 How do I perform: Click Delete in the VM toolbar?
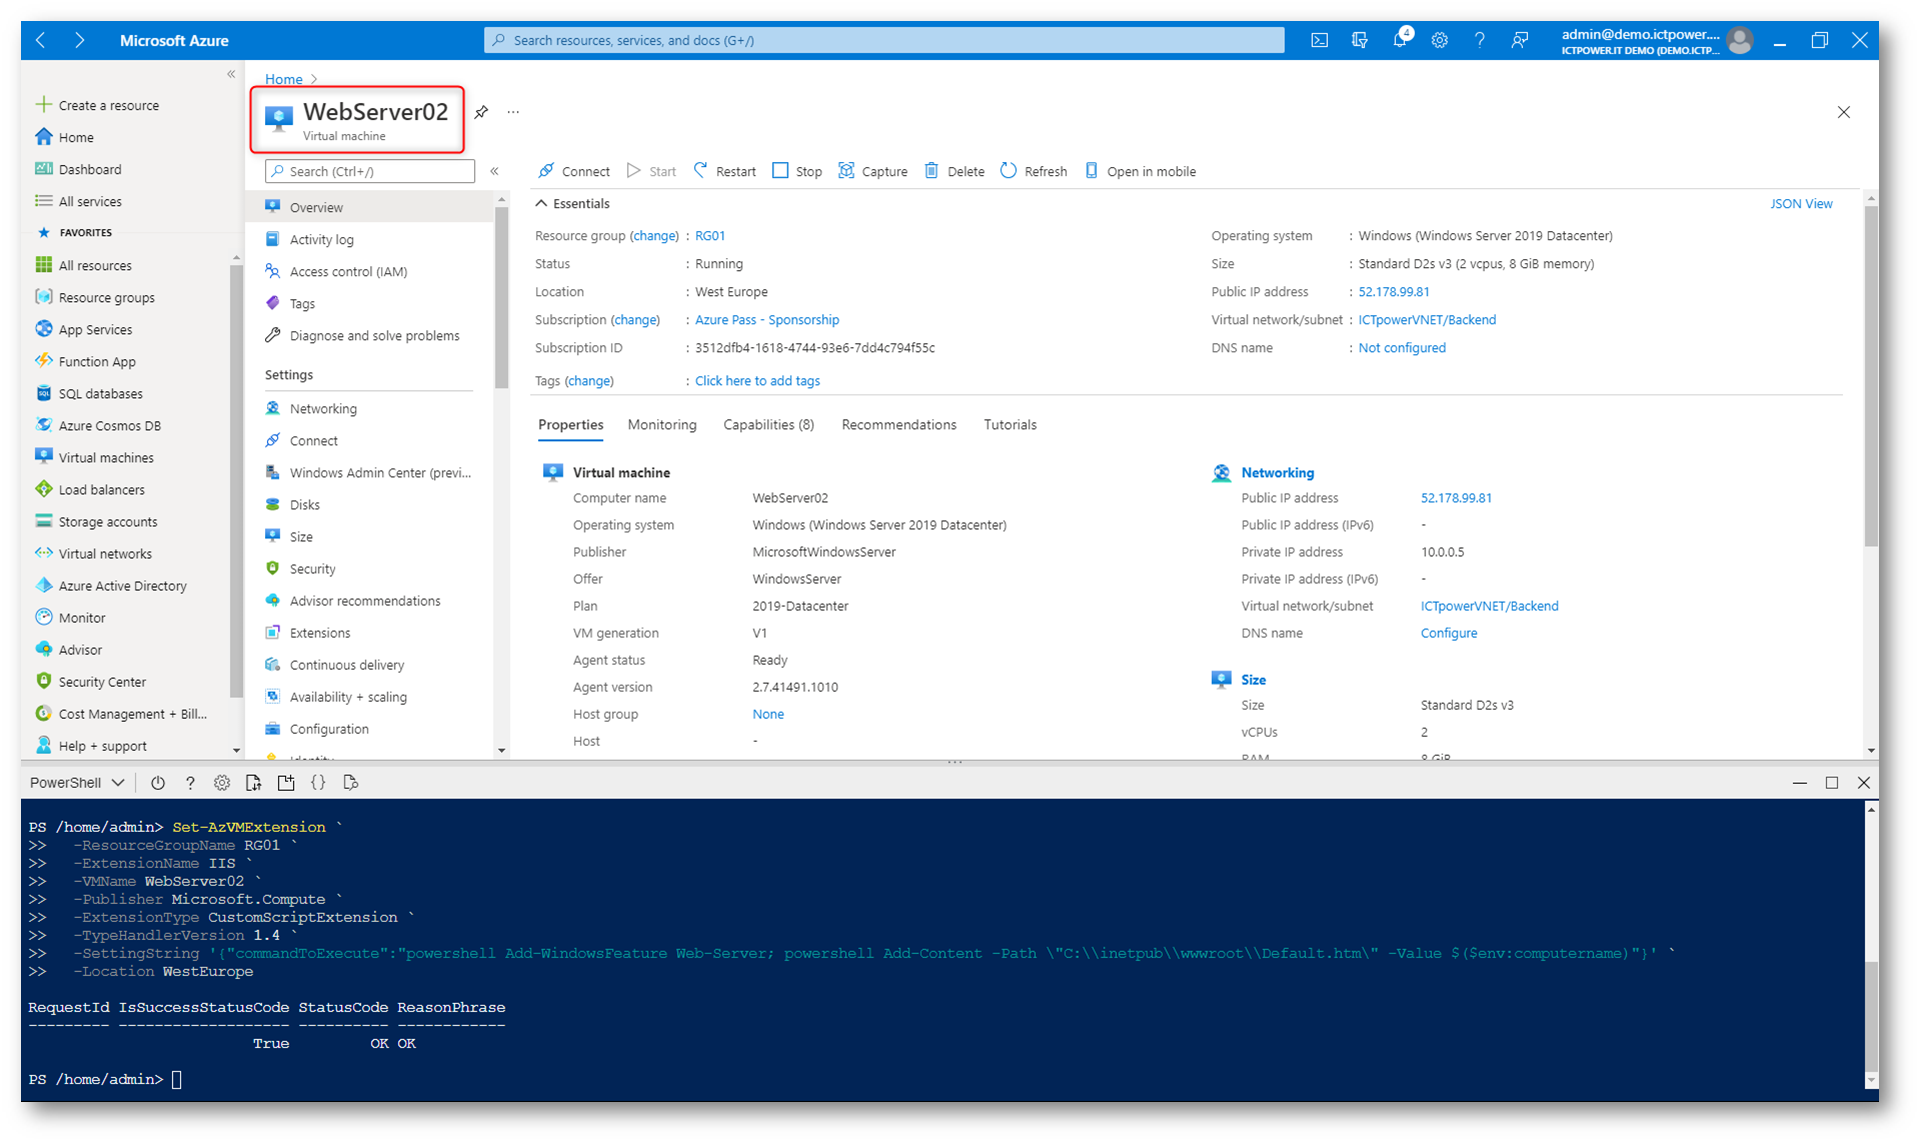pos(955,171)
